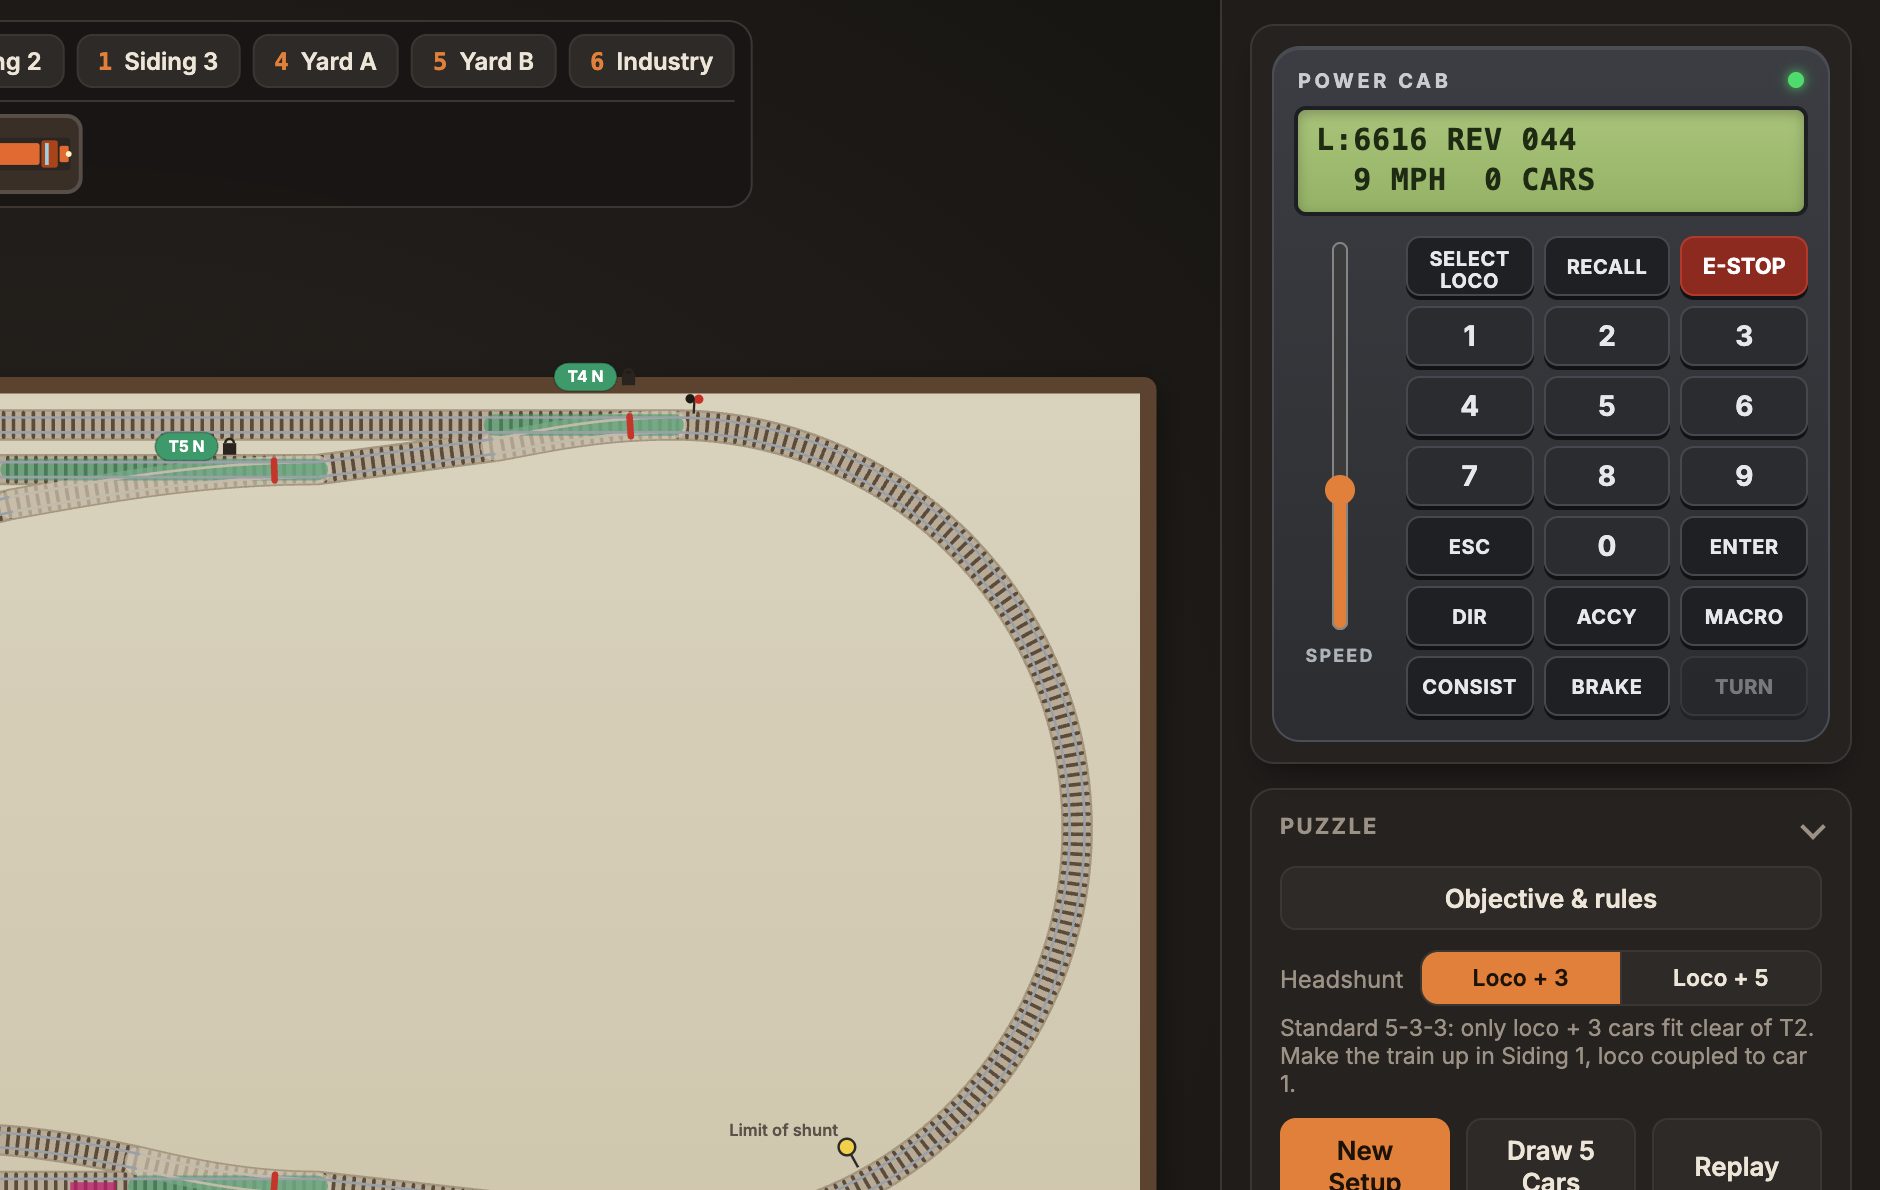Screen dimensions: 1880x1190
Task: Click the lock icon beside T5 N
Action: click(x=229, y=446)
